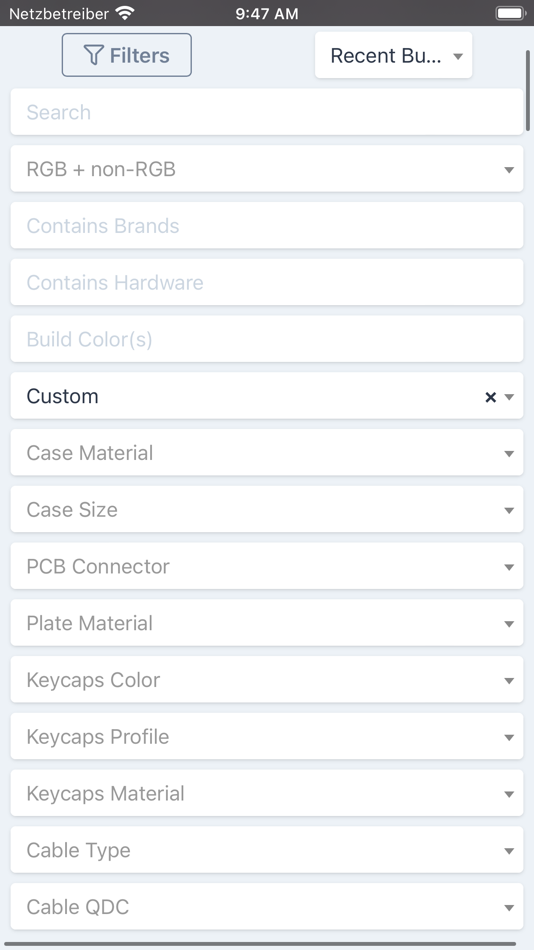Tap the Filters funnel button
The width and height of the screenshot is (534, 950).
(x=127, y=55)
